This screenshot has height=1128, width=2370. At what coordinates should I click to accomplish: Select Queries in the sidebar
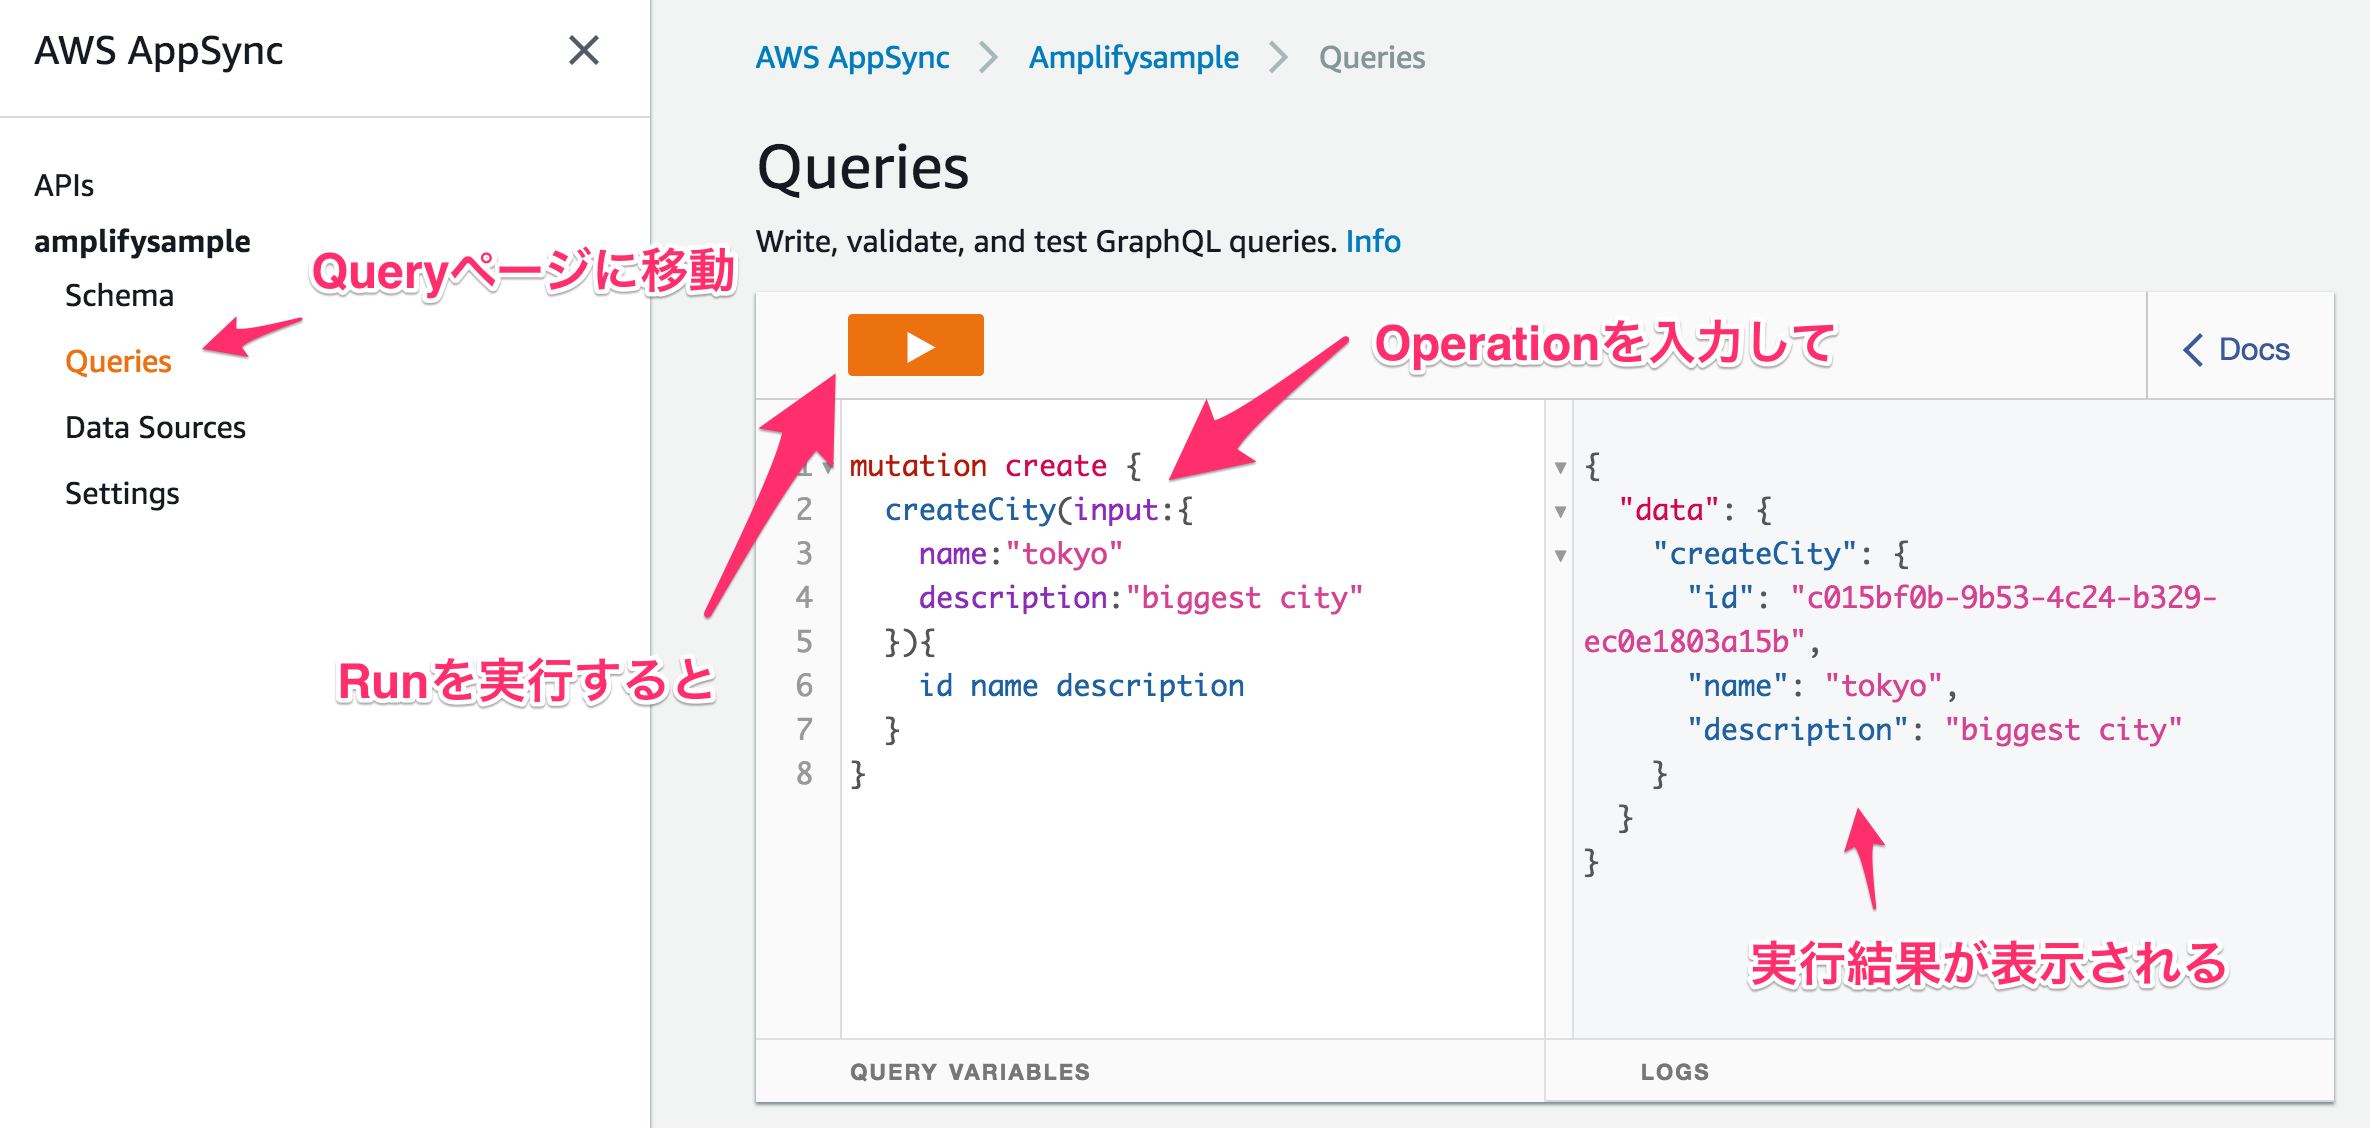pyautogui.click(x=118, y=362)
